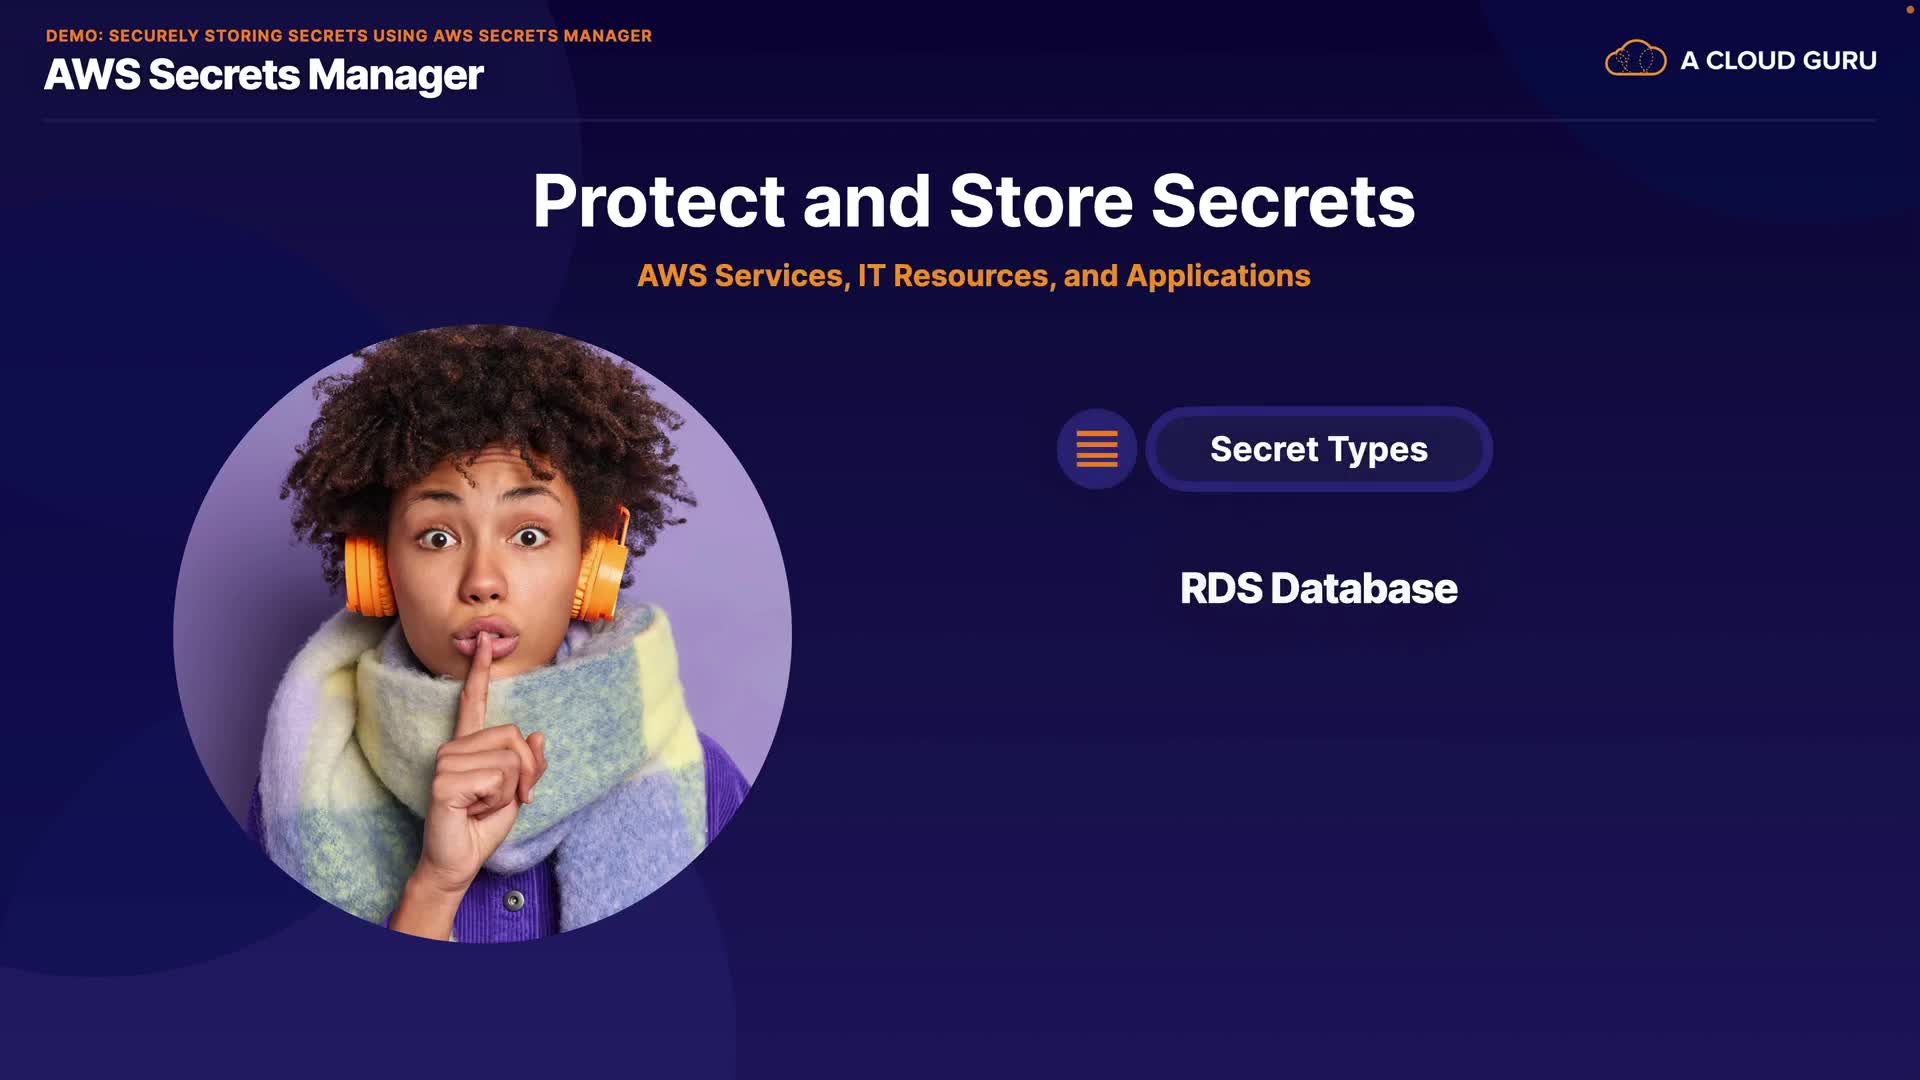Click the button on the purple coat
Viewport: 1920px width, 1080px height.
pyautogui.click(x=514, y=901)
